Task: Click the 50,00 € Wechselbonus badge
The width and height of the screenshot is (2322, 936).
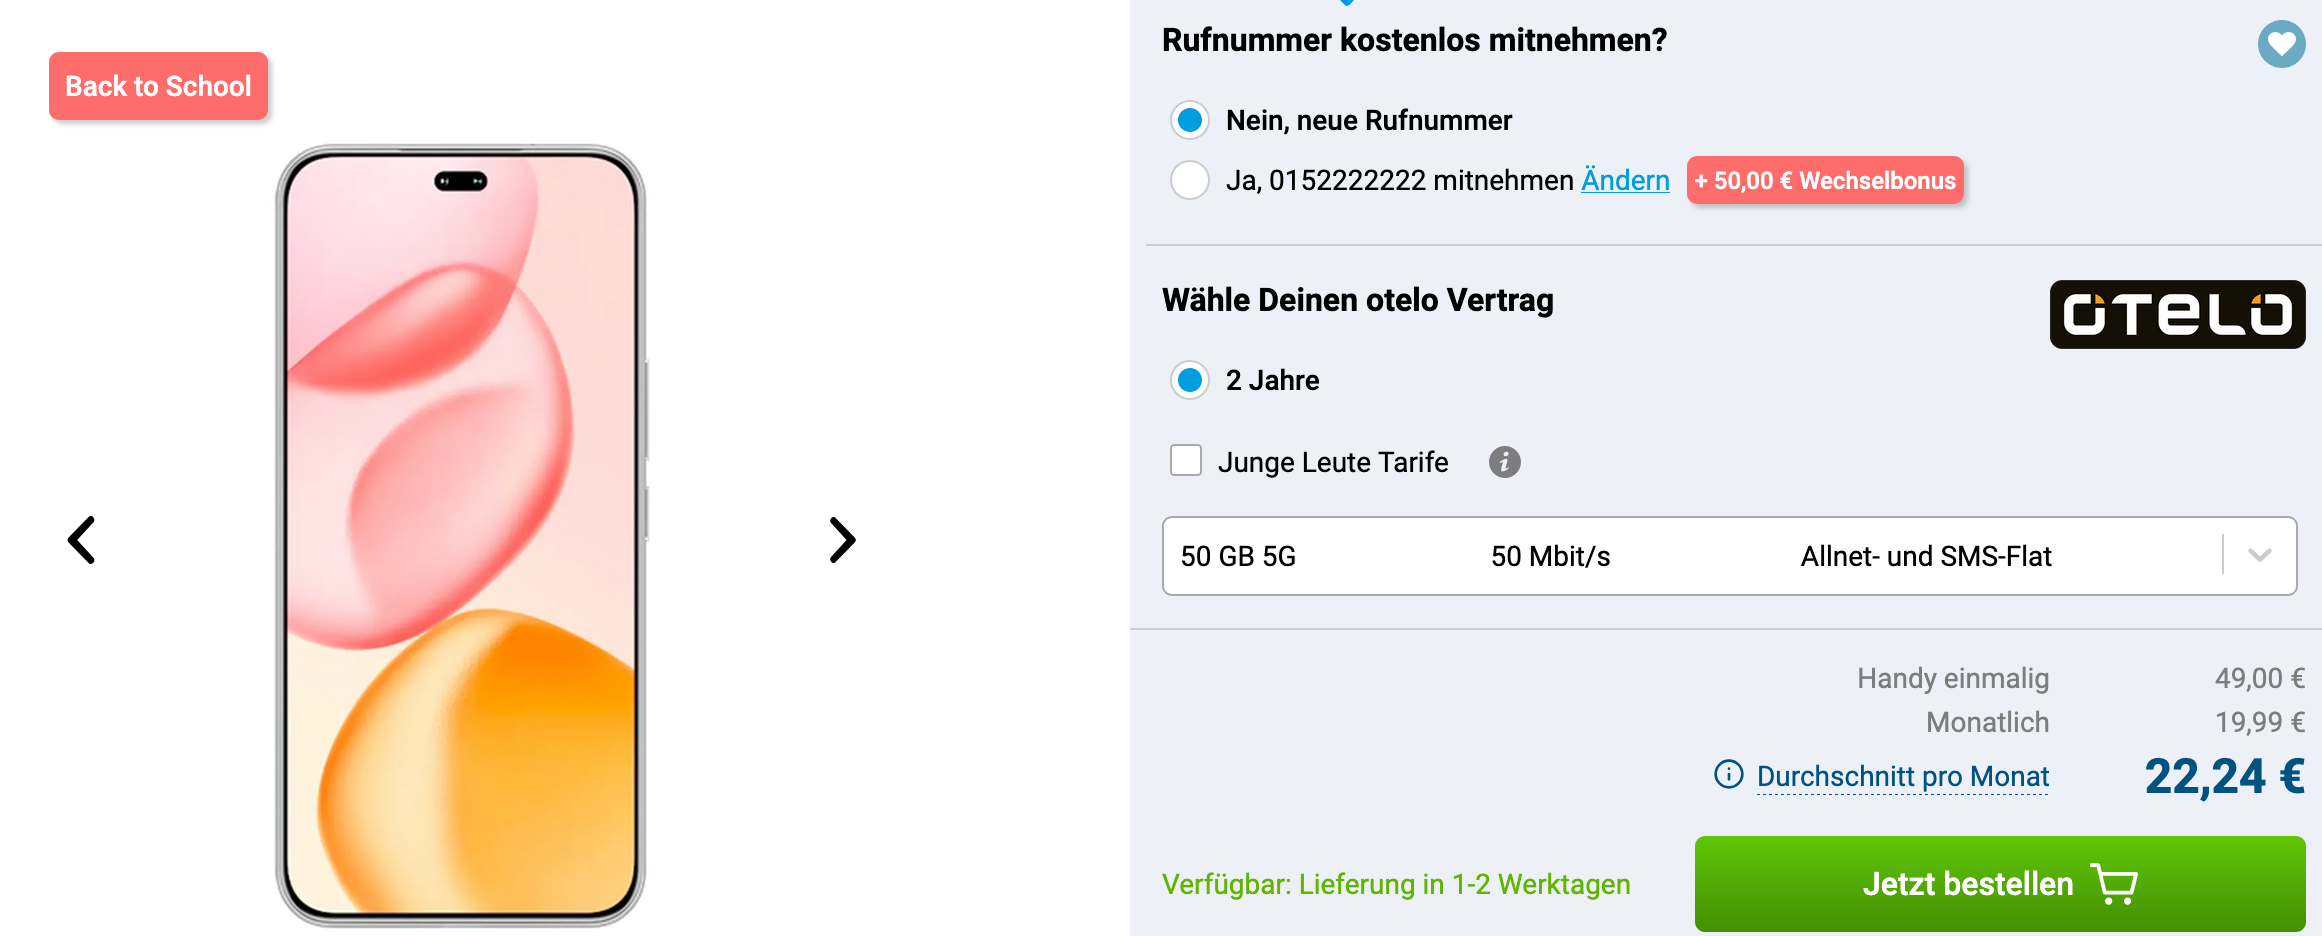Action: pos(1825,180)
